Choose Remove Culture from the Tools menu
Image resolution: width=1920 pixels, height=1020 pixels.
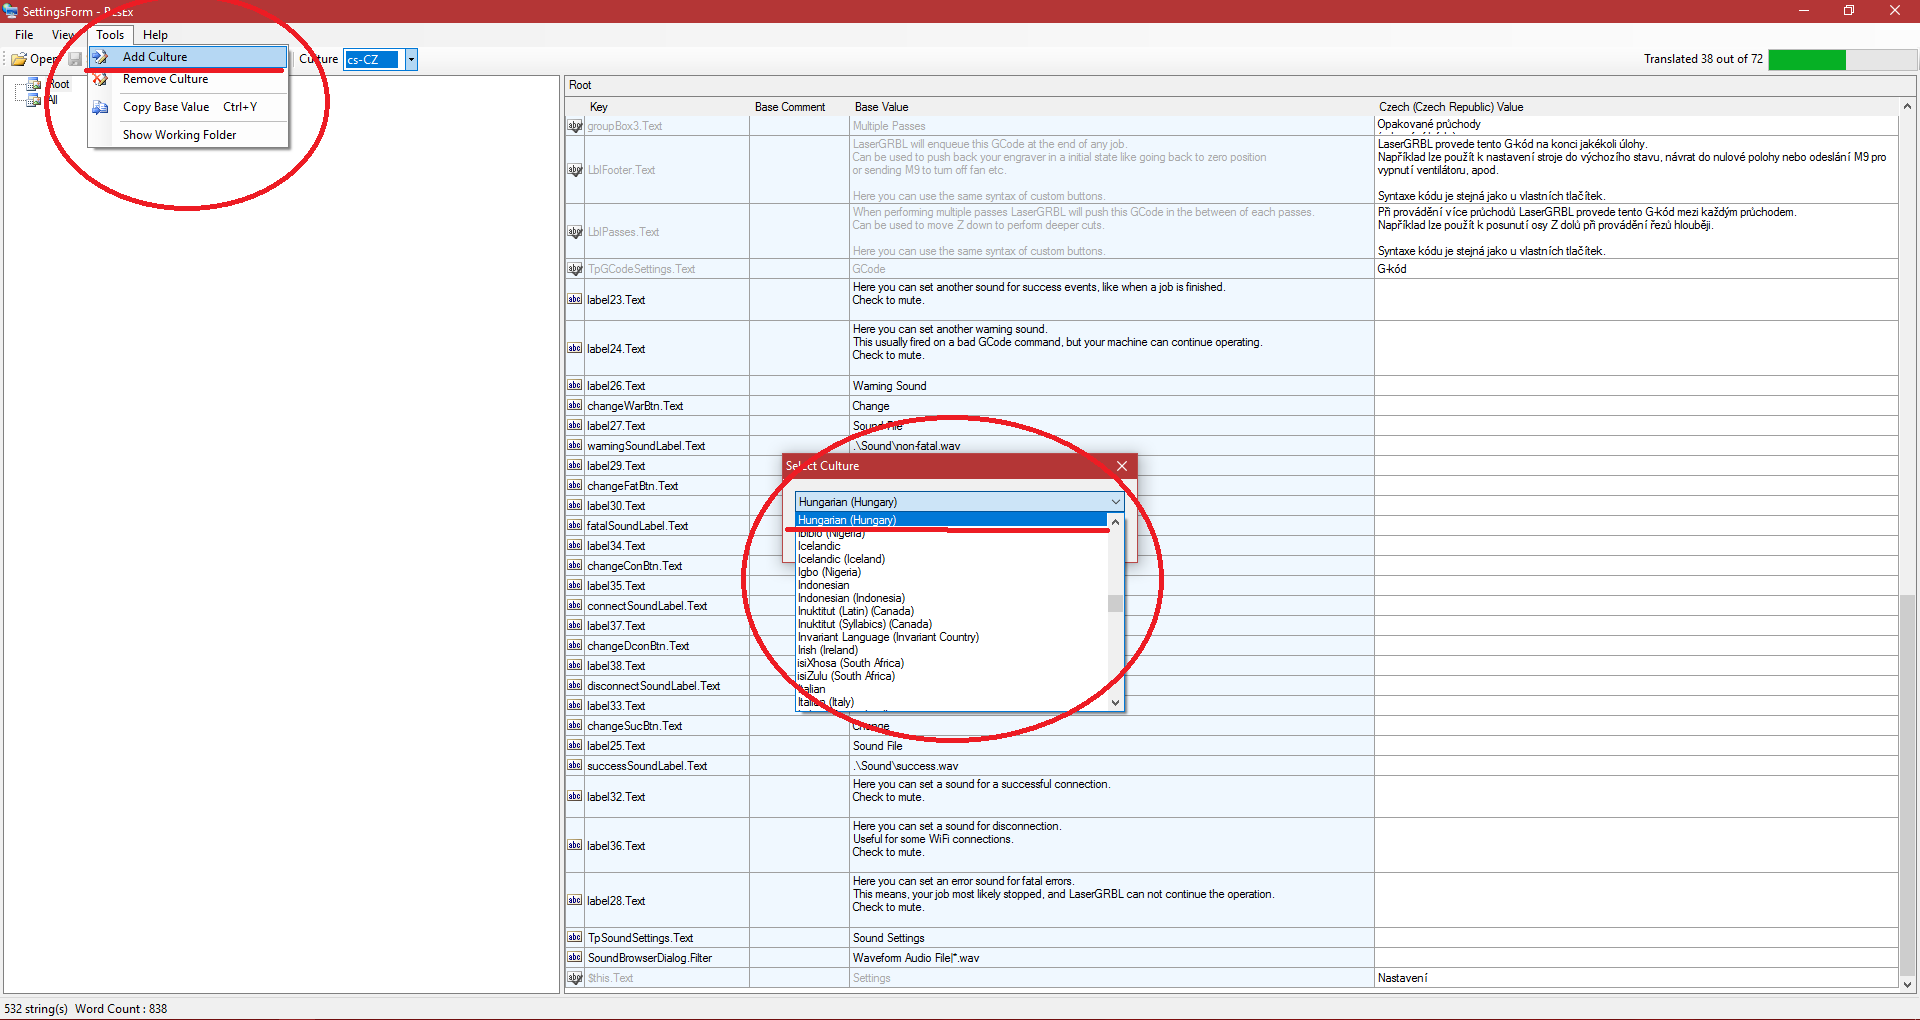click(188, 79)
